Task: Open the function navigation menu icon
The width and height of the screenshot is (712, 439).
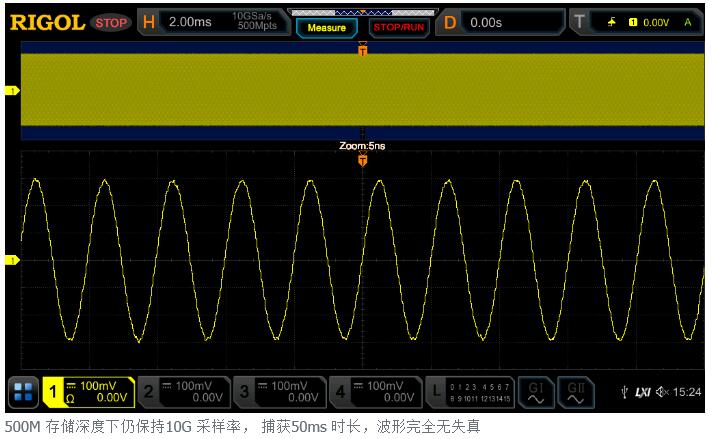Action: (x=23, y=392)
